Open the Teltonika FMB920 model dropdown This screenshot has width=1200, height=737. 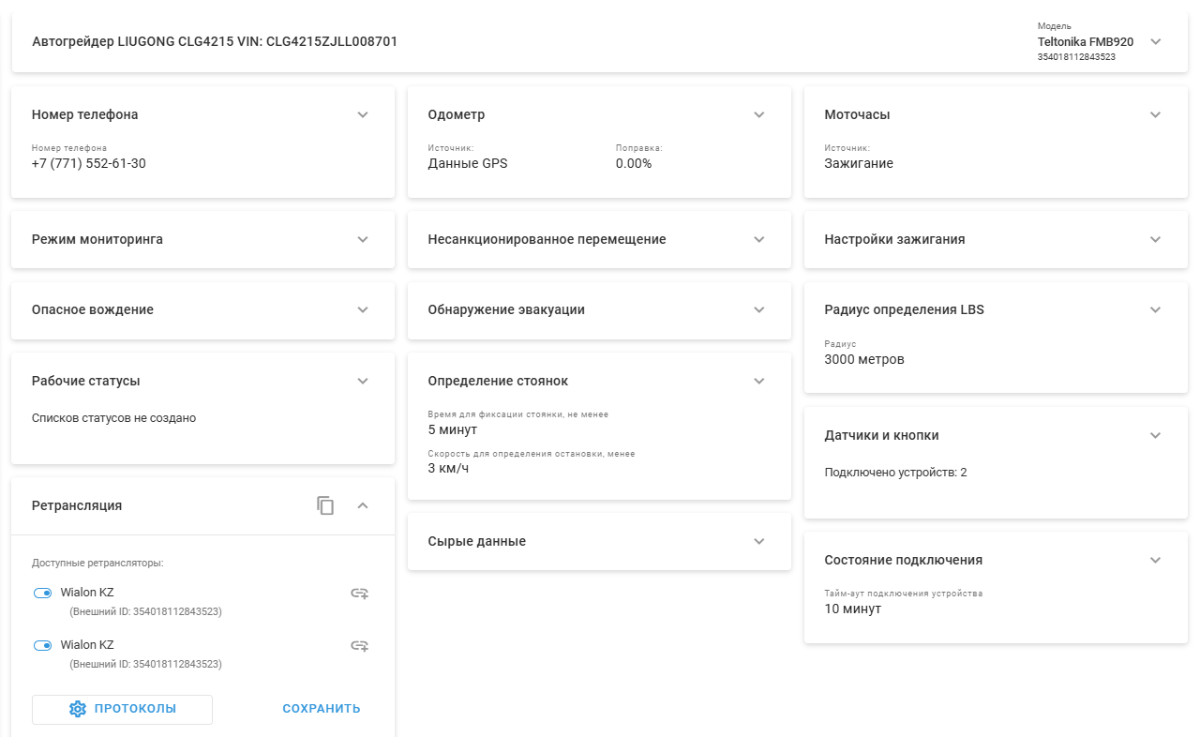(x=1156, y=42)
